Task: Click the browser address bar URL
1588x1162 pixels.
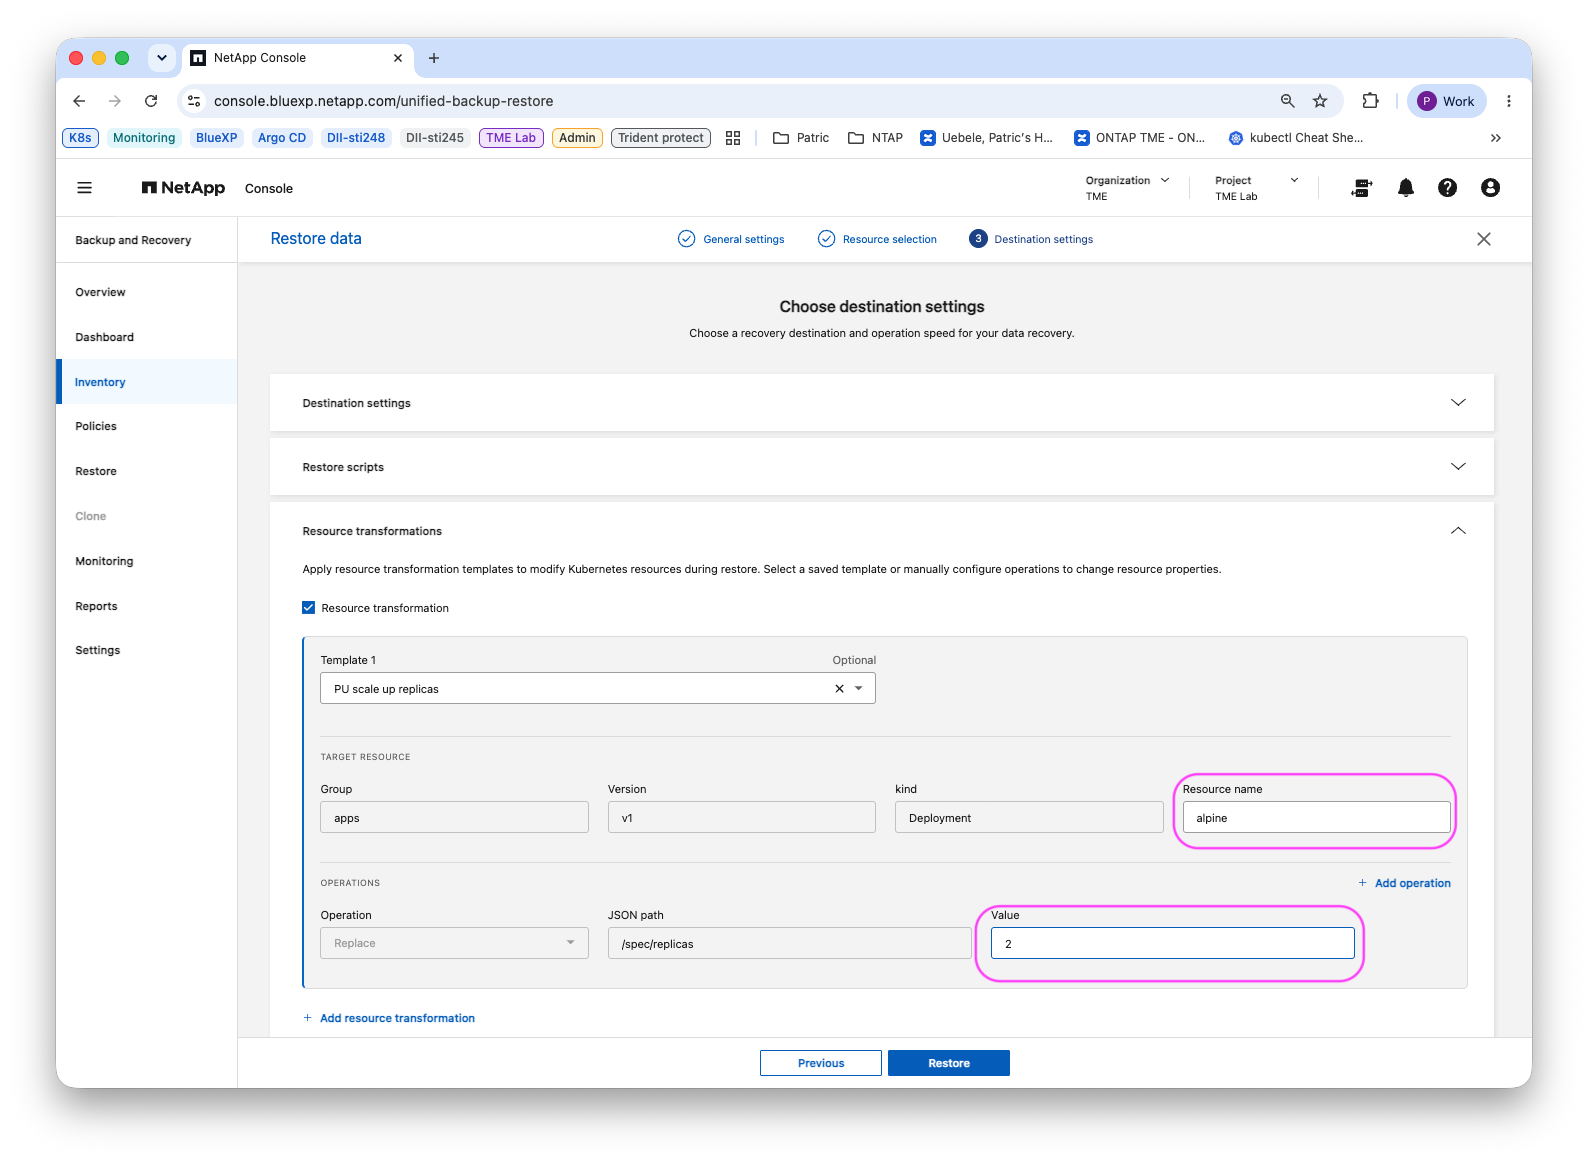Action: pos(383,101)
